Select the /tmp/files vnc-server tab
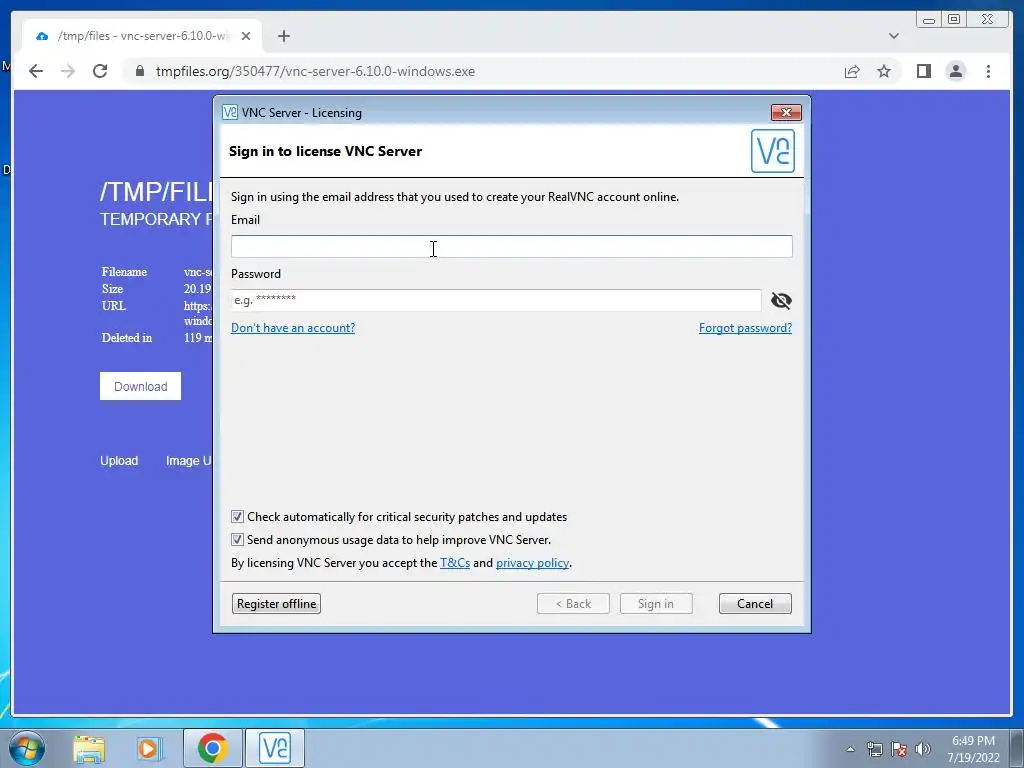This screenshot has width=1024, height=768. point(142,36)
